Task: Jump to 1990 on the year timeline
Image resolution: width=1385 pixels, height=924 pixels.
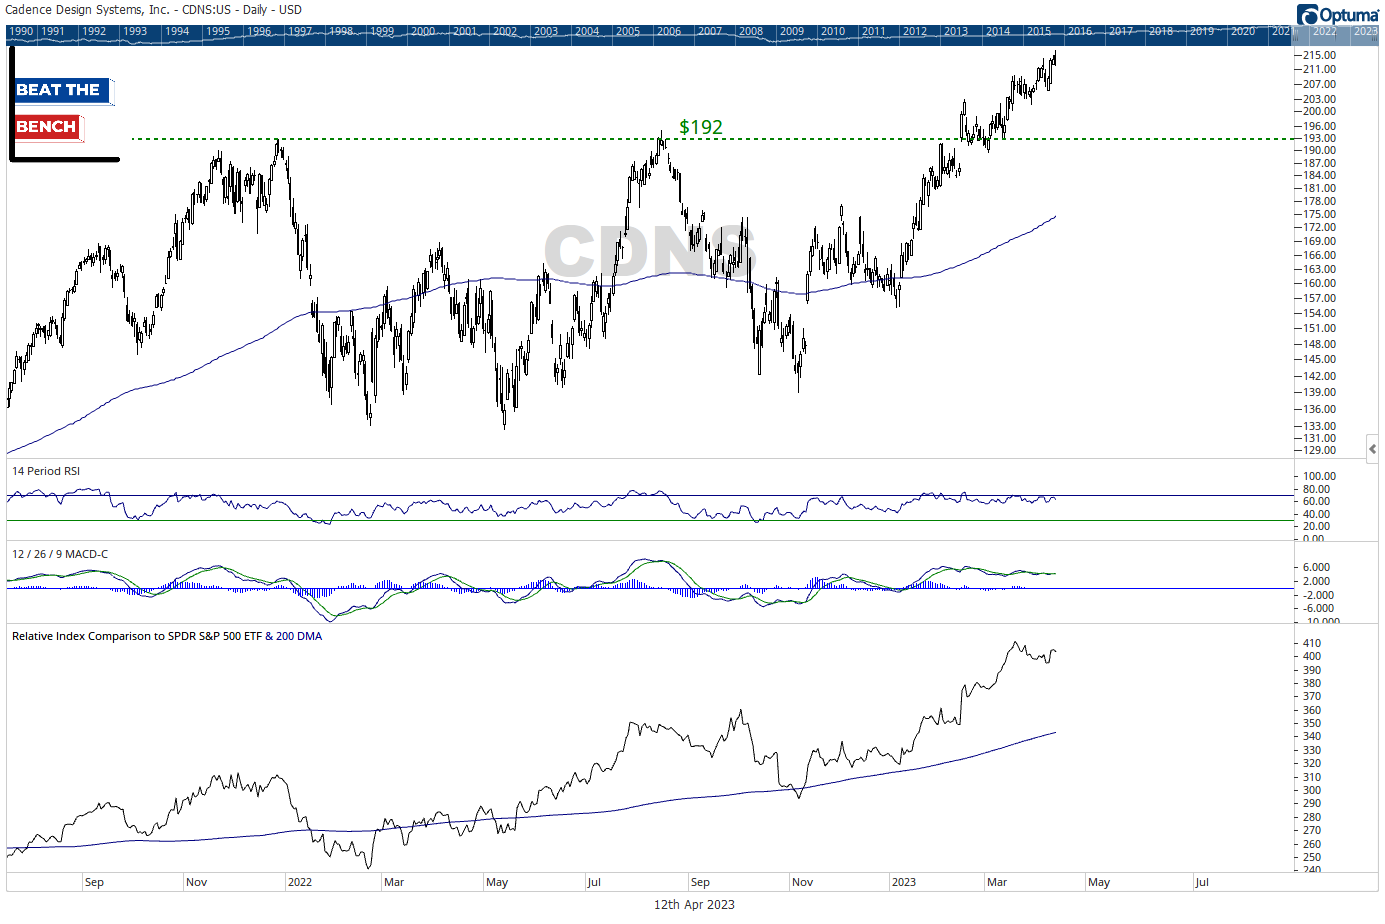Action: [21, 32]
